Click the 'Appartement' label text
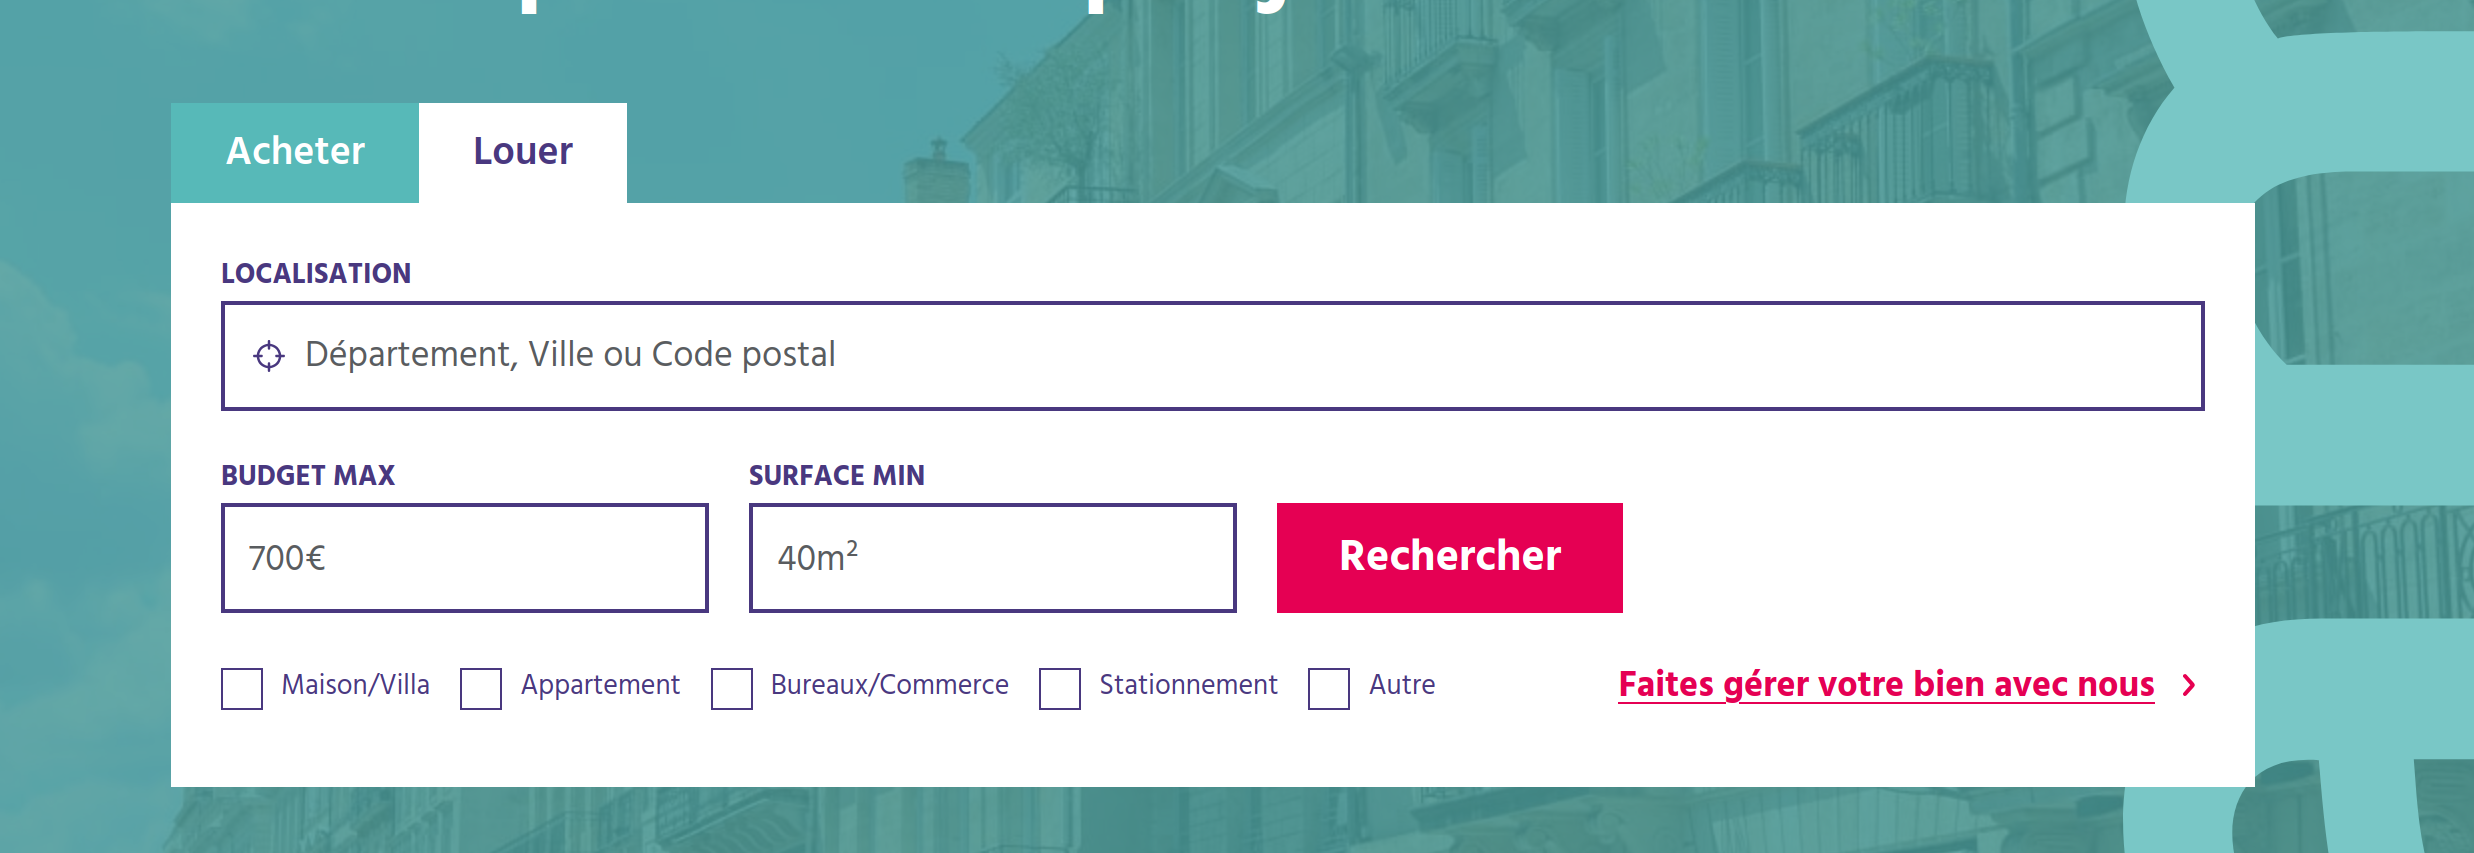The image size is (2474, 853). tap(600, 685)
